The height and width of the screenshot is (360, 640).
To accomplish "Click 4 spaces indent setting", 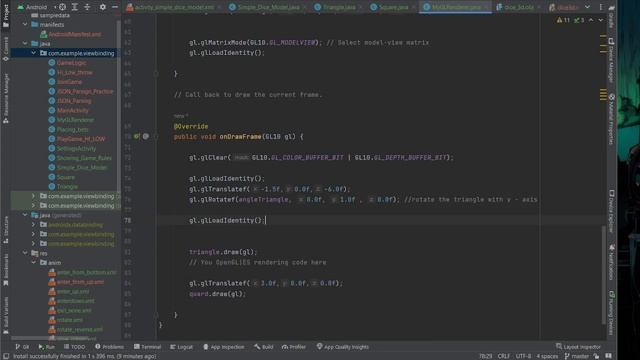I will pos(547,356).
